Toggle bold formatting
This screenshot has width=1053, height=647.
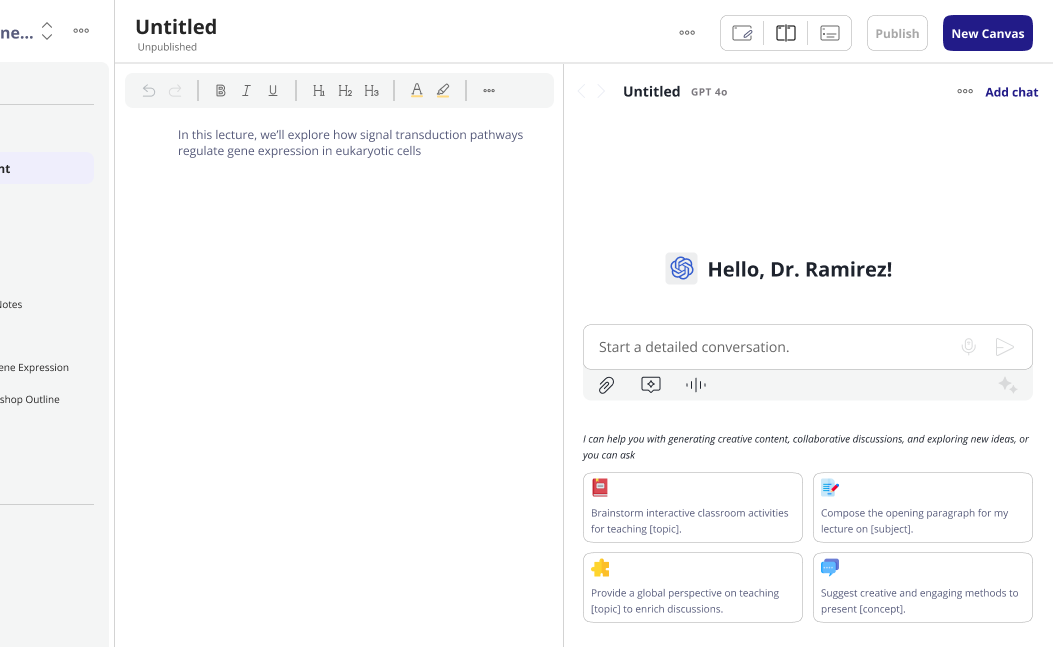(220, 91)
